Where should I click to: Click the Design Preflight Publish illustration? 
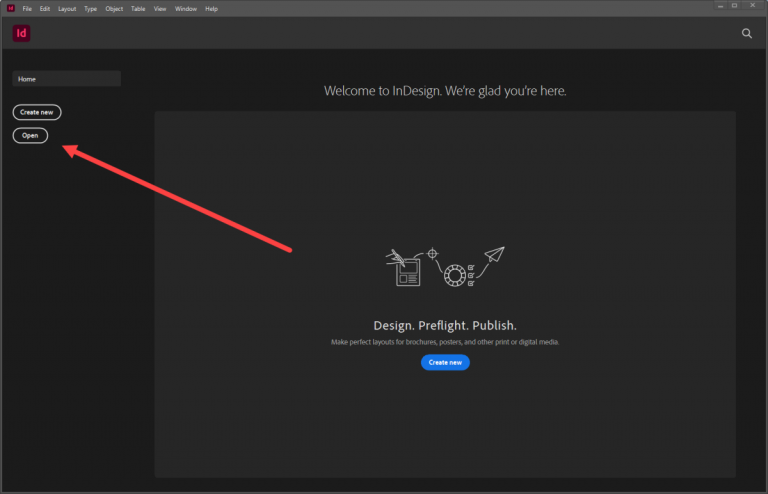(445, 268)
